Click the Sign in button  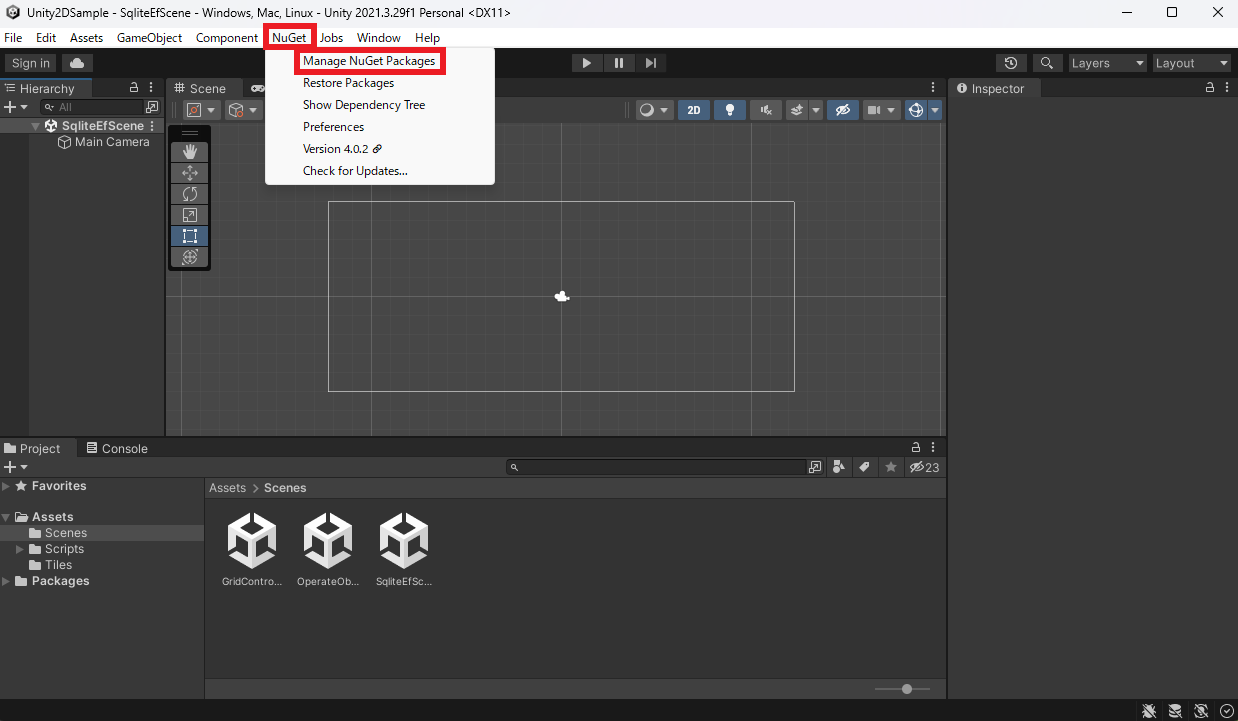tap(31, 63)
